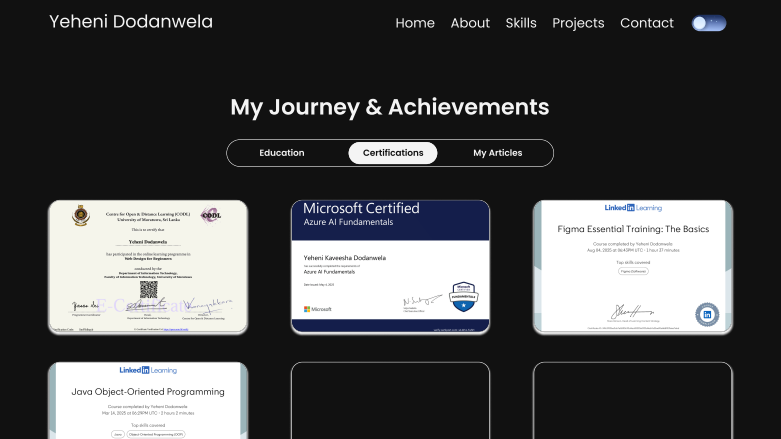Click the Contact nav link
The height and width of the screenshot is (439, 781).
point(647,23)
